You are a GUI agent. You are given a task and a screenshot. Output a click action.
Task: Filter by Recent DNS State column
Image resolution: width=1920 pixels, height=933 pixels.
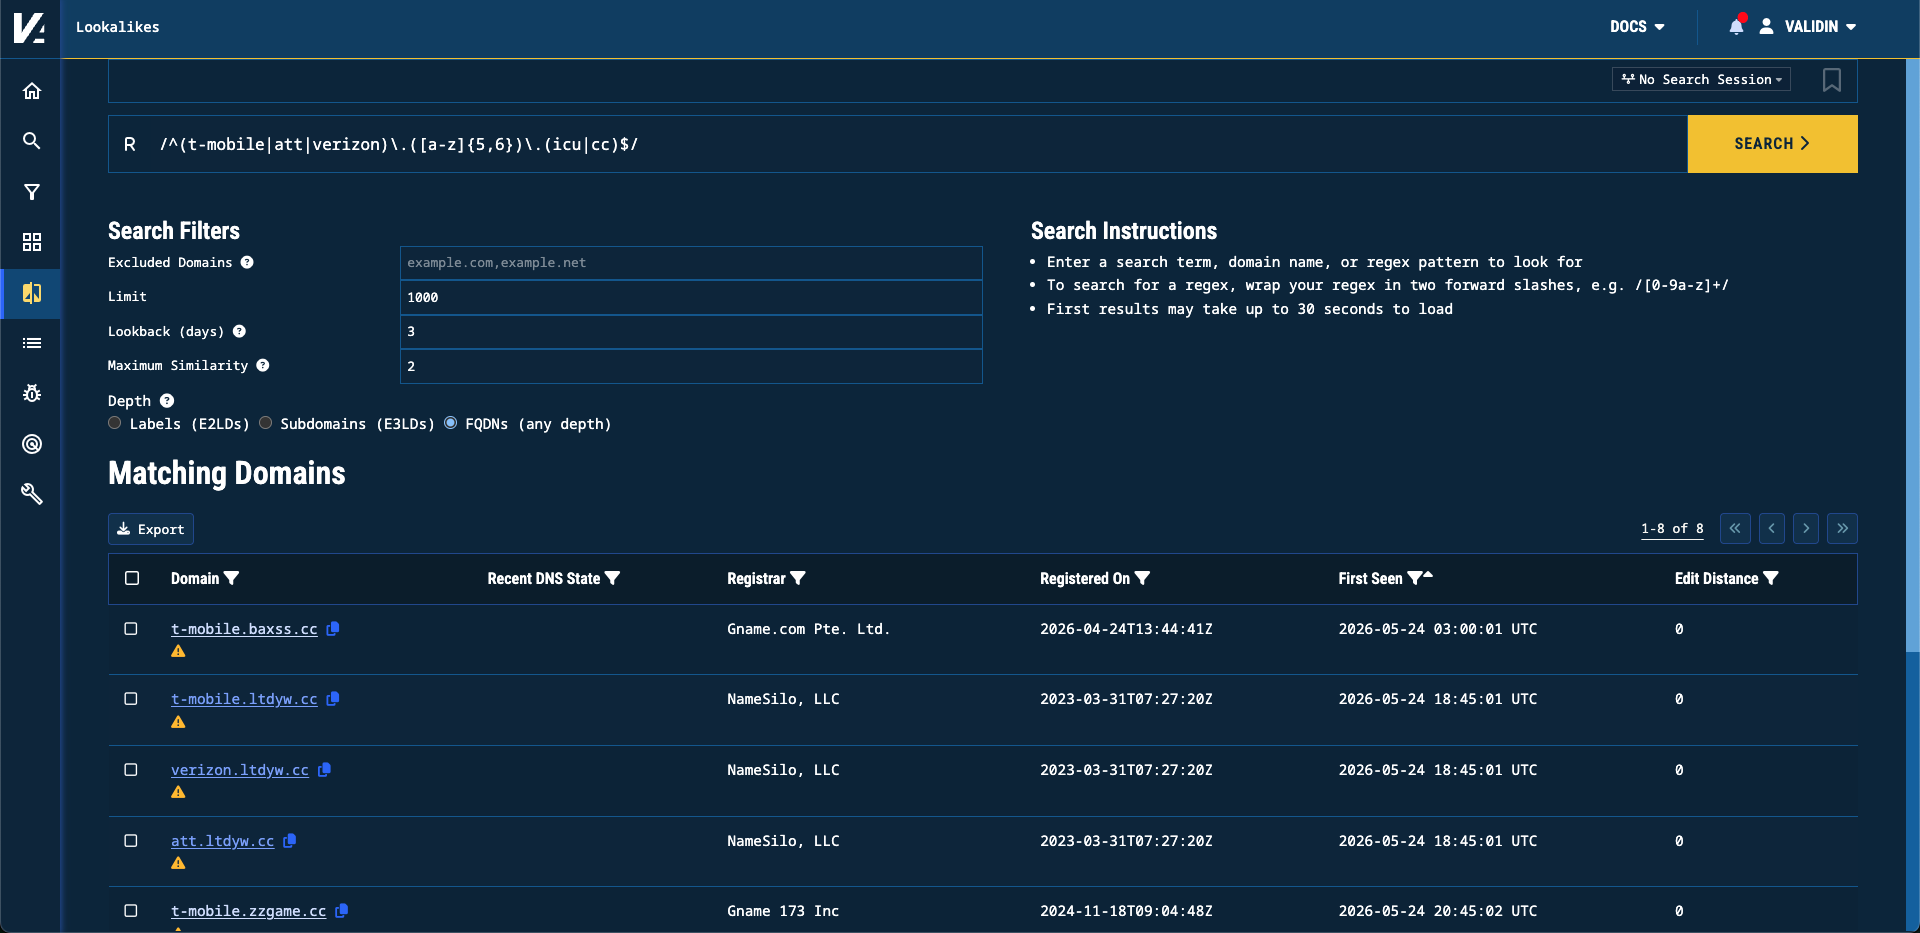pyautogui.click(x=613, y=578)
